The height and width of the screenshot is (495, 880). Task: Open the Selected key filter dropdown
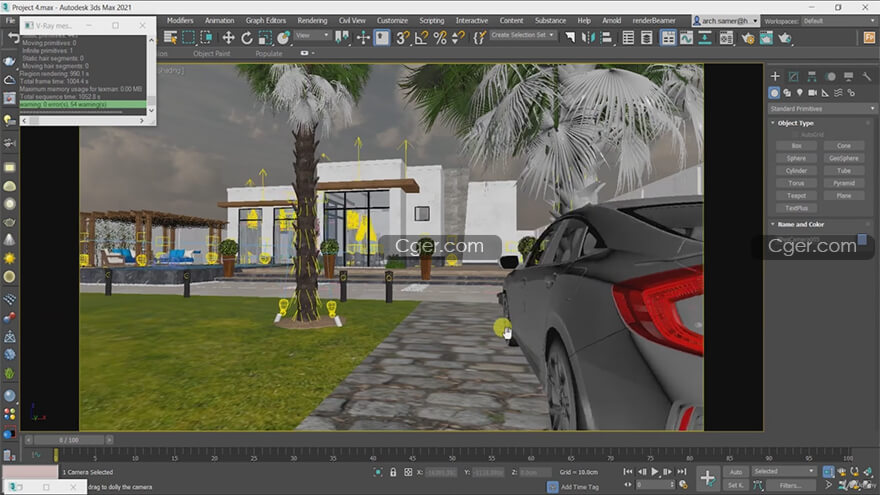784,471
